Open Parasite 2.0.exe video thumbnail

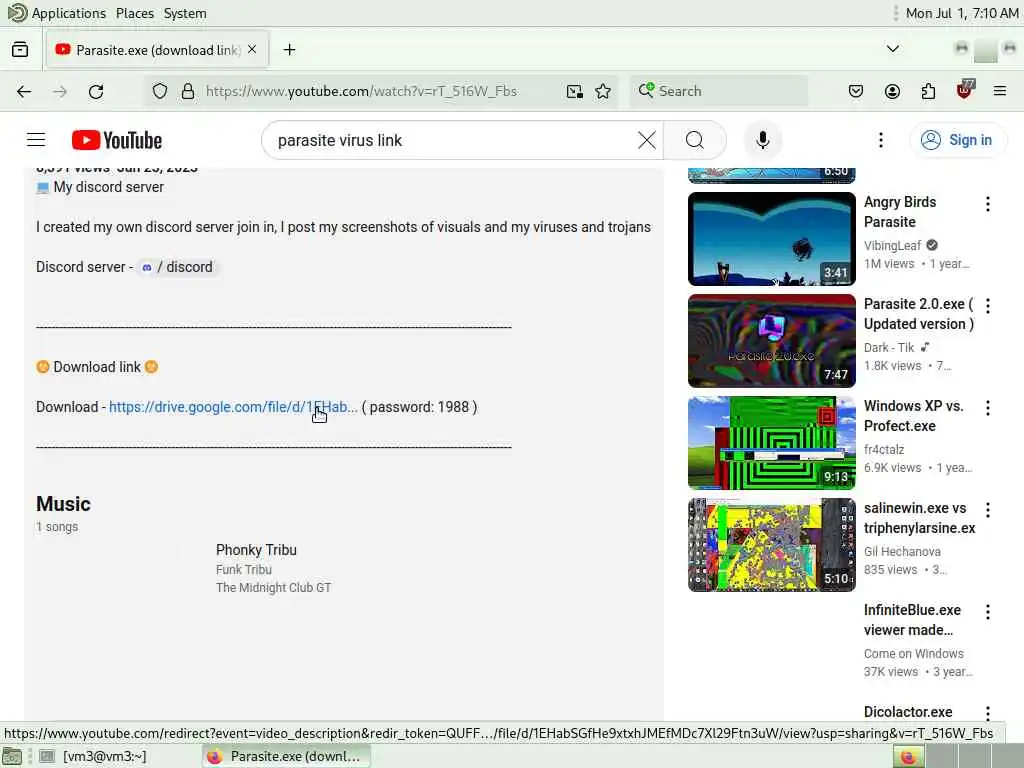pos(771,341)
